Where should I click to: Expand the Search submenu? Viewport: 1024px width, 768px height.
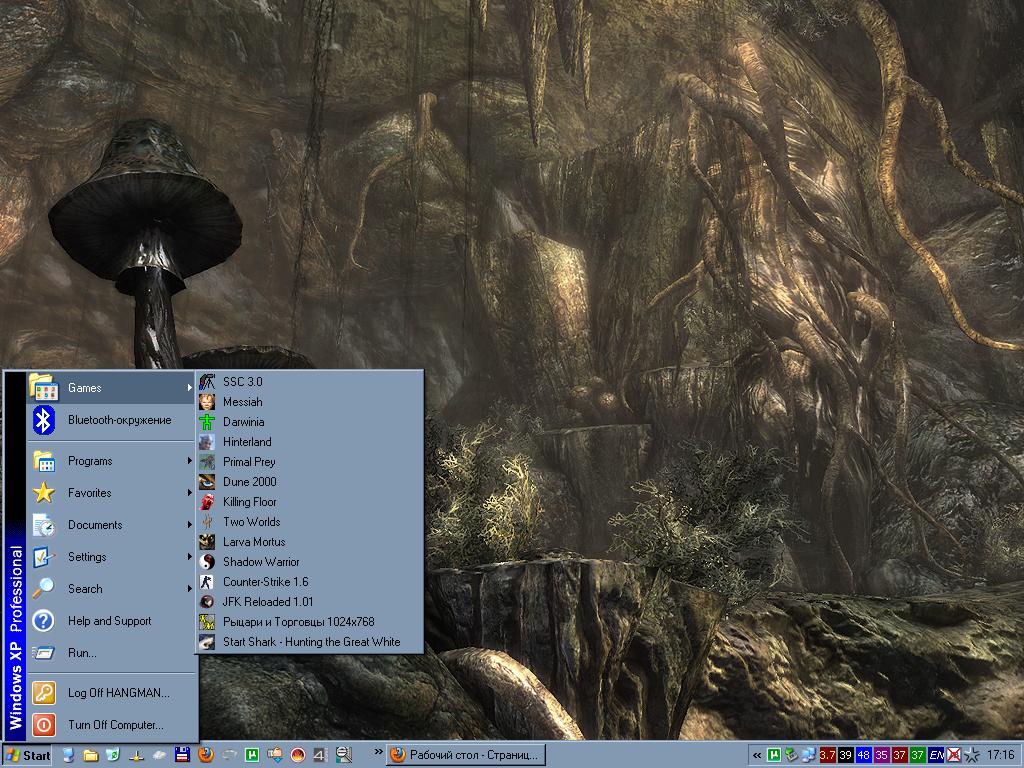[111, 589]
